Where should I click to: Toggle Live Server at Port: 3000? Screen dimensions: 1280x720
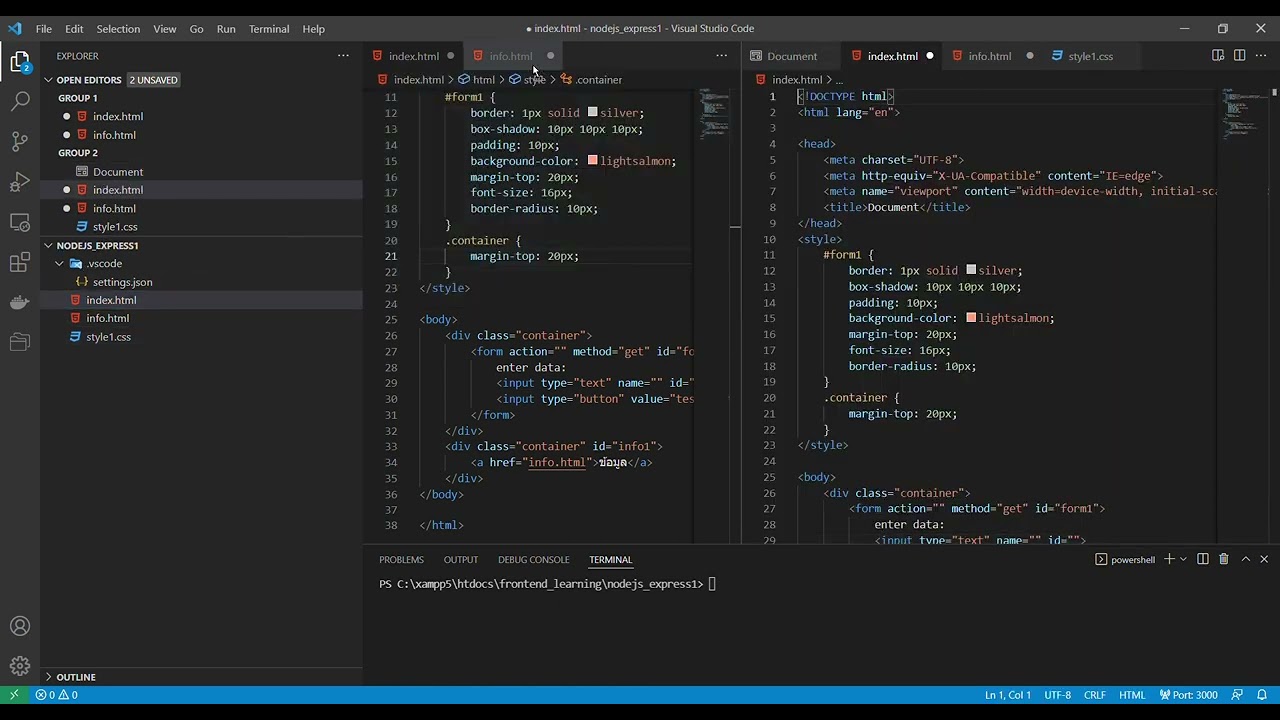[x=1189, y=695]
